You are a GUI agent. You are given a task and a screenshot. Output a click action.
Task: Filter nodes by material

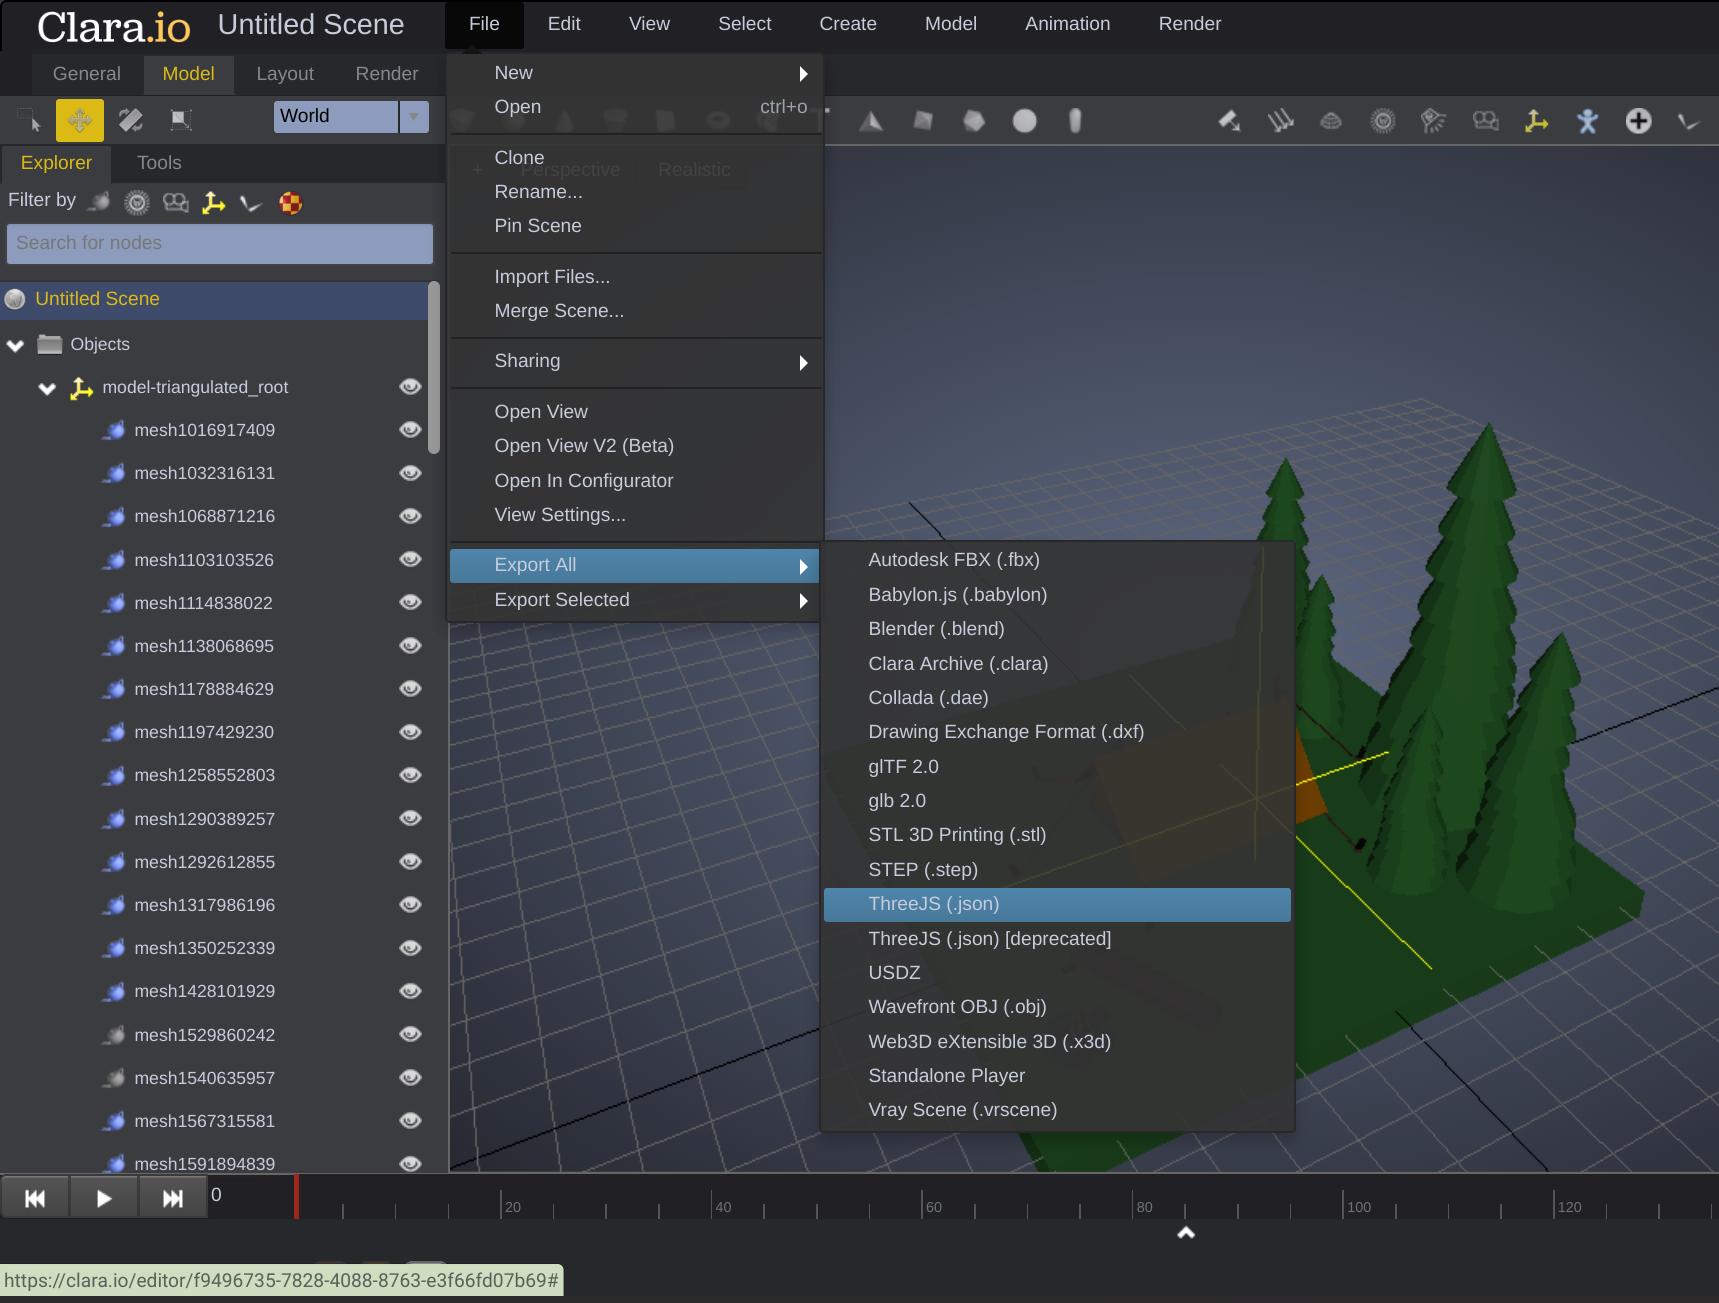(290, 202)
